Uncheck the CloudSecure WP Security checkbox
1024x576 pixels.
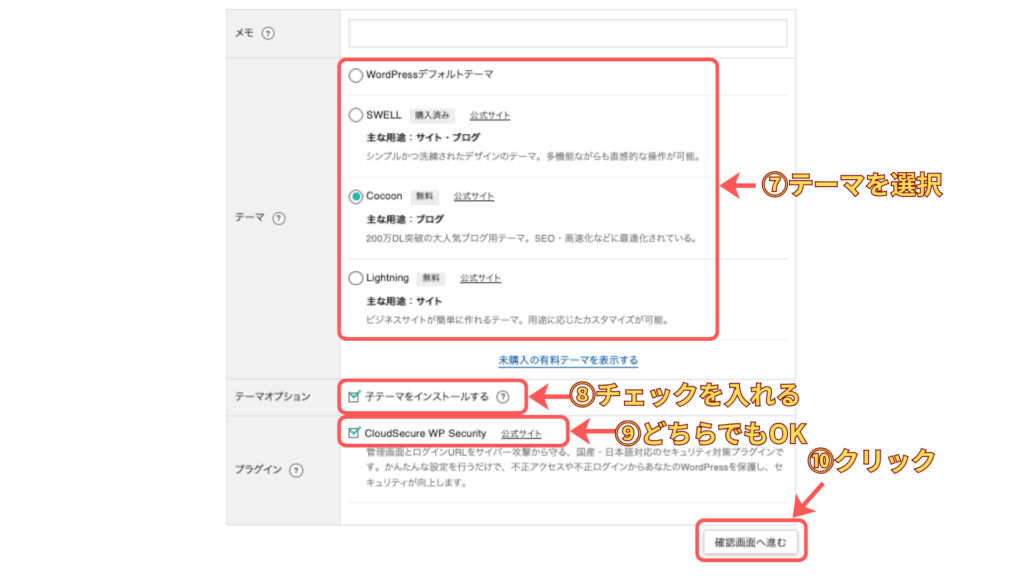tap(354, 434)
